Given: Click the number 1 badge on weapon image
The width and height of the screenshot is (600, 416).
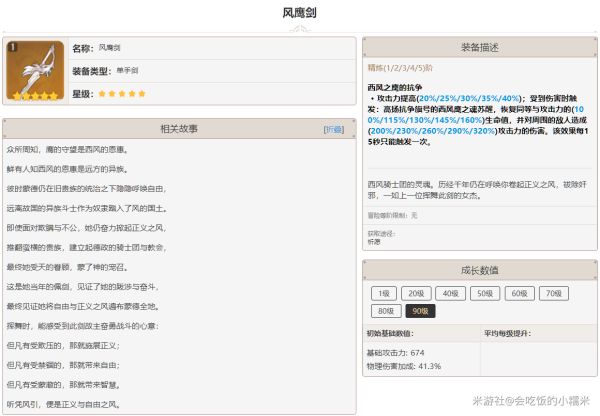Looking at the screenshot, I should coord(12,47).
